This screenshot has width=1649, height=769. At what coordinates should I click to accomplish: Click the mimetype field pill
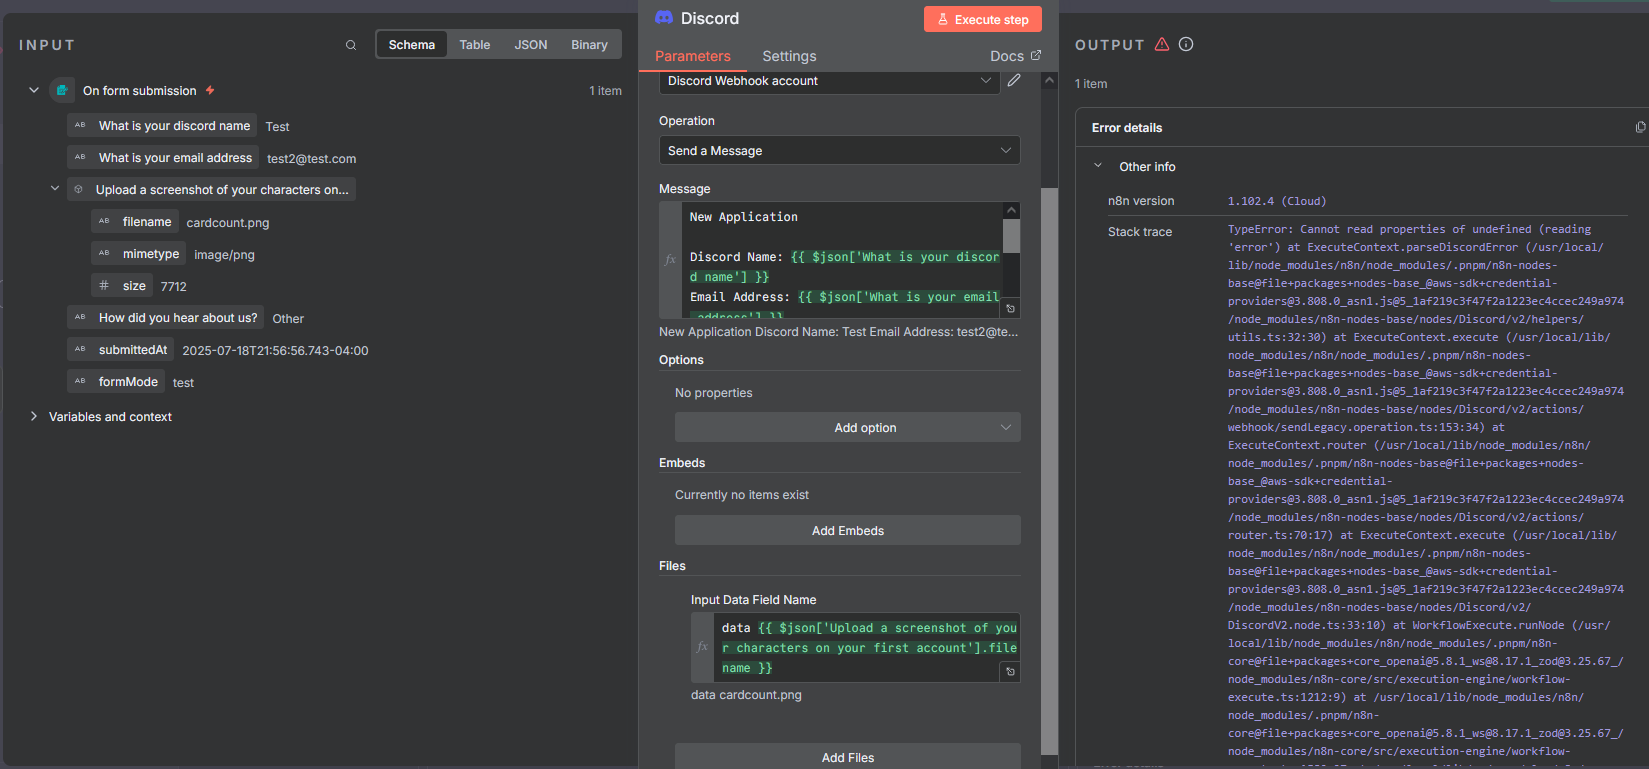coord(139,254)
